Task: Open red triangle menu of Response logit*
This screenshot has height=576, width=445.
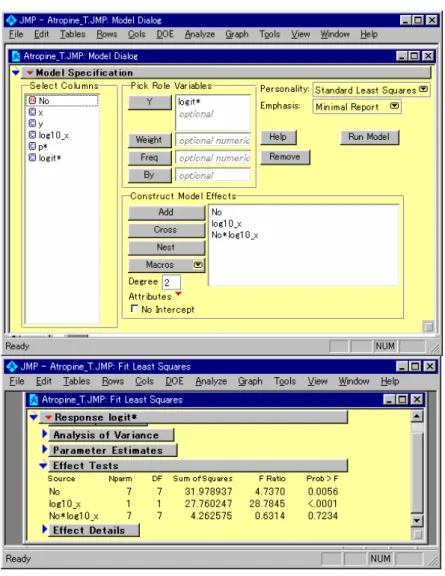Action: (48, 417)
